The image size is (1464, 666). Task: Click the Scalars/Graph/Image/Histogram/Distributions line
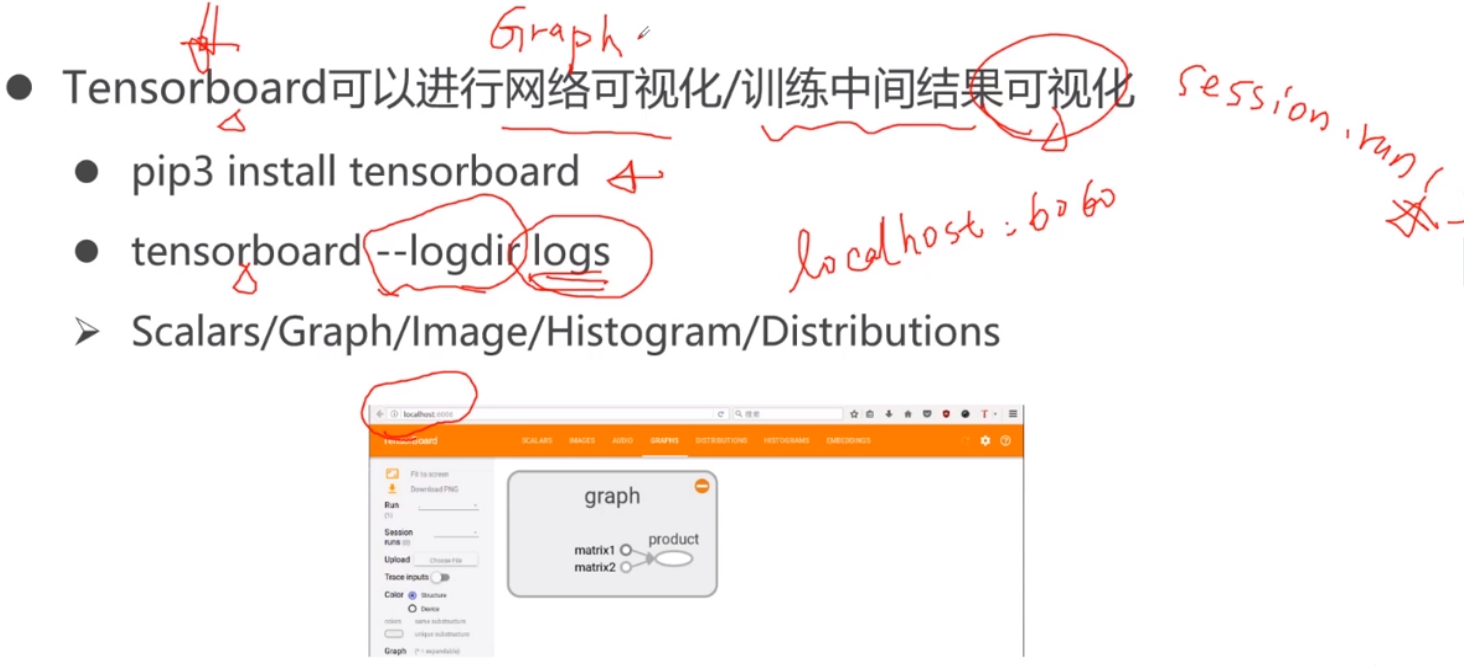click(565, 332)
